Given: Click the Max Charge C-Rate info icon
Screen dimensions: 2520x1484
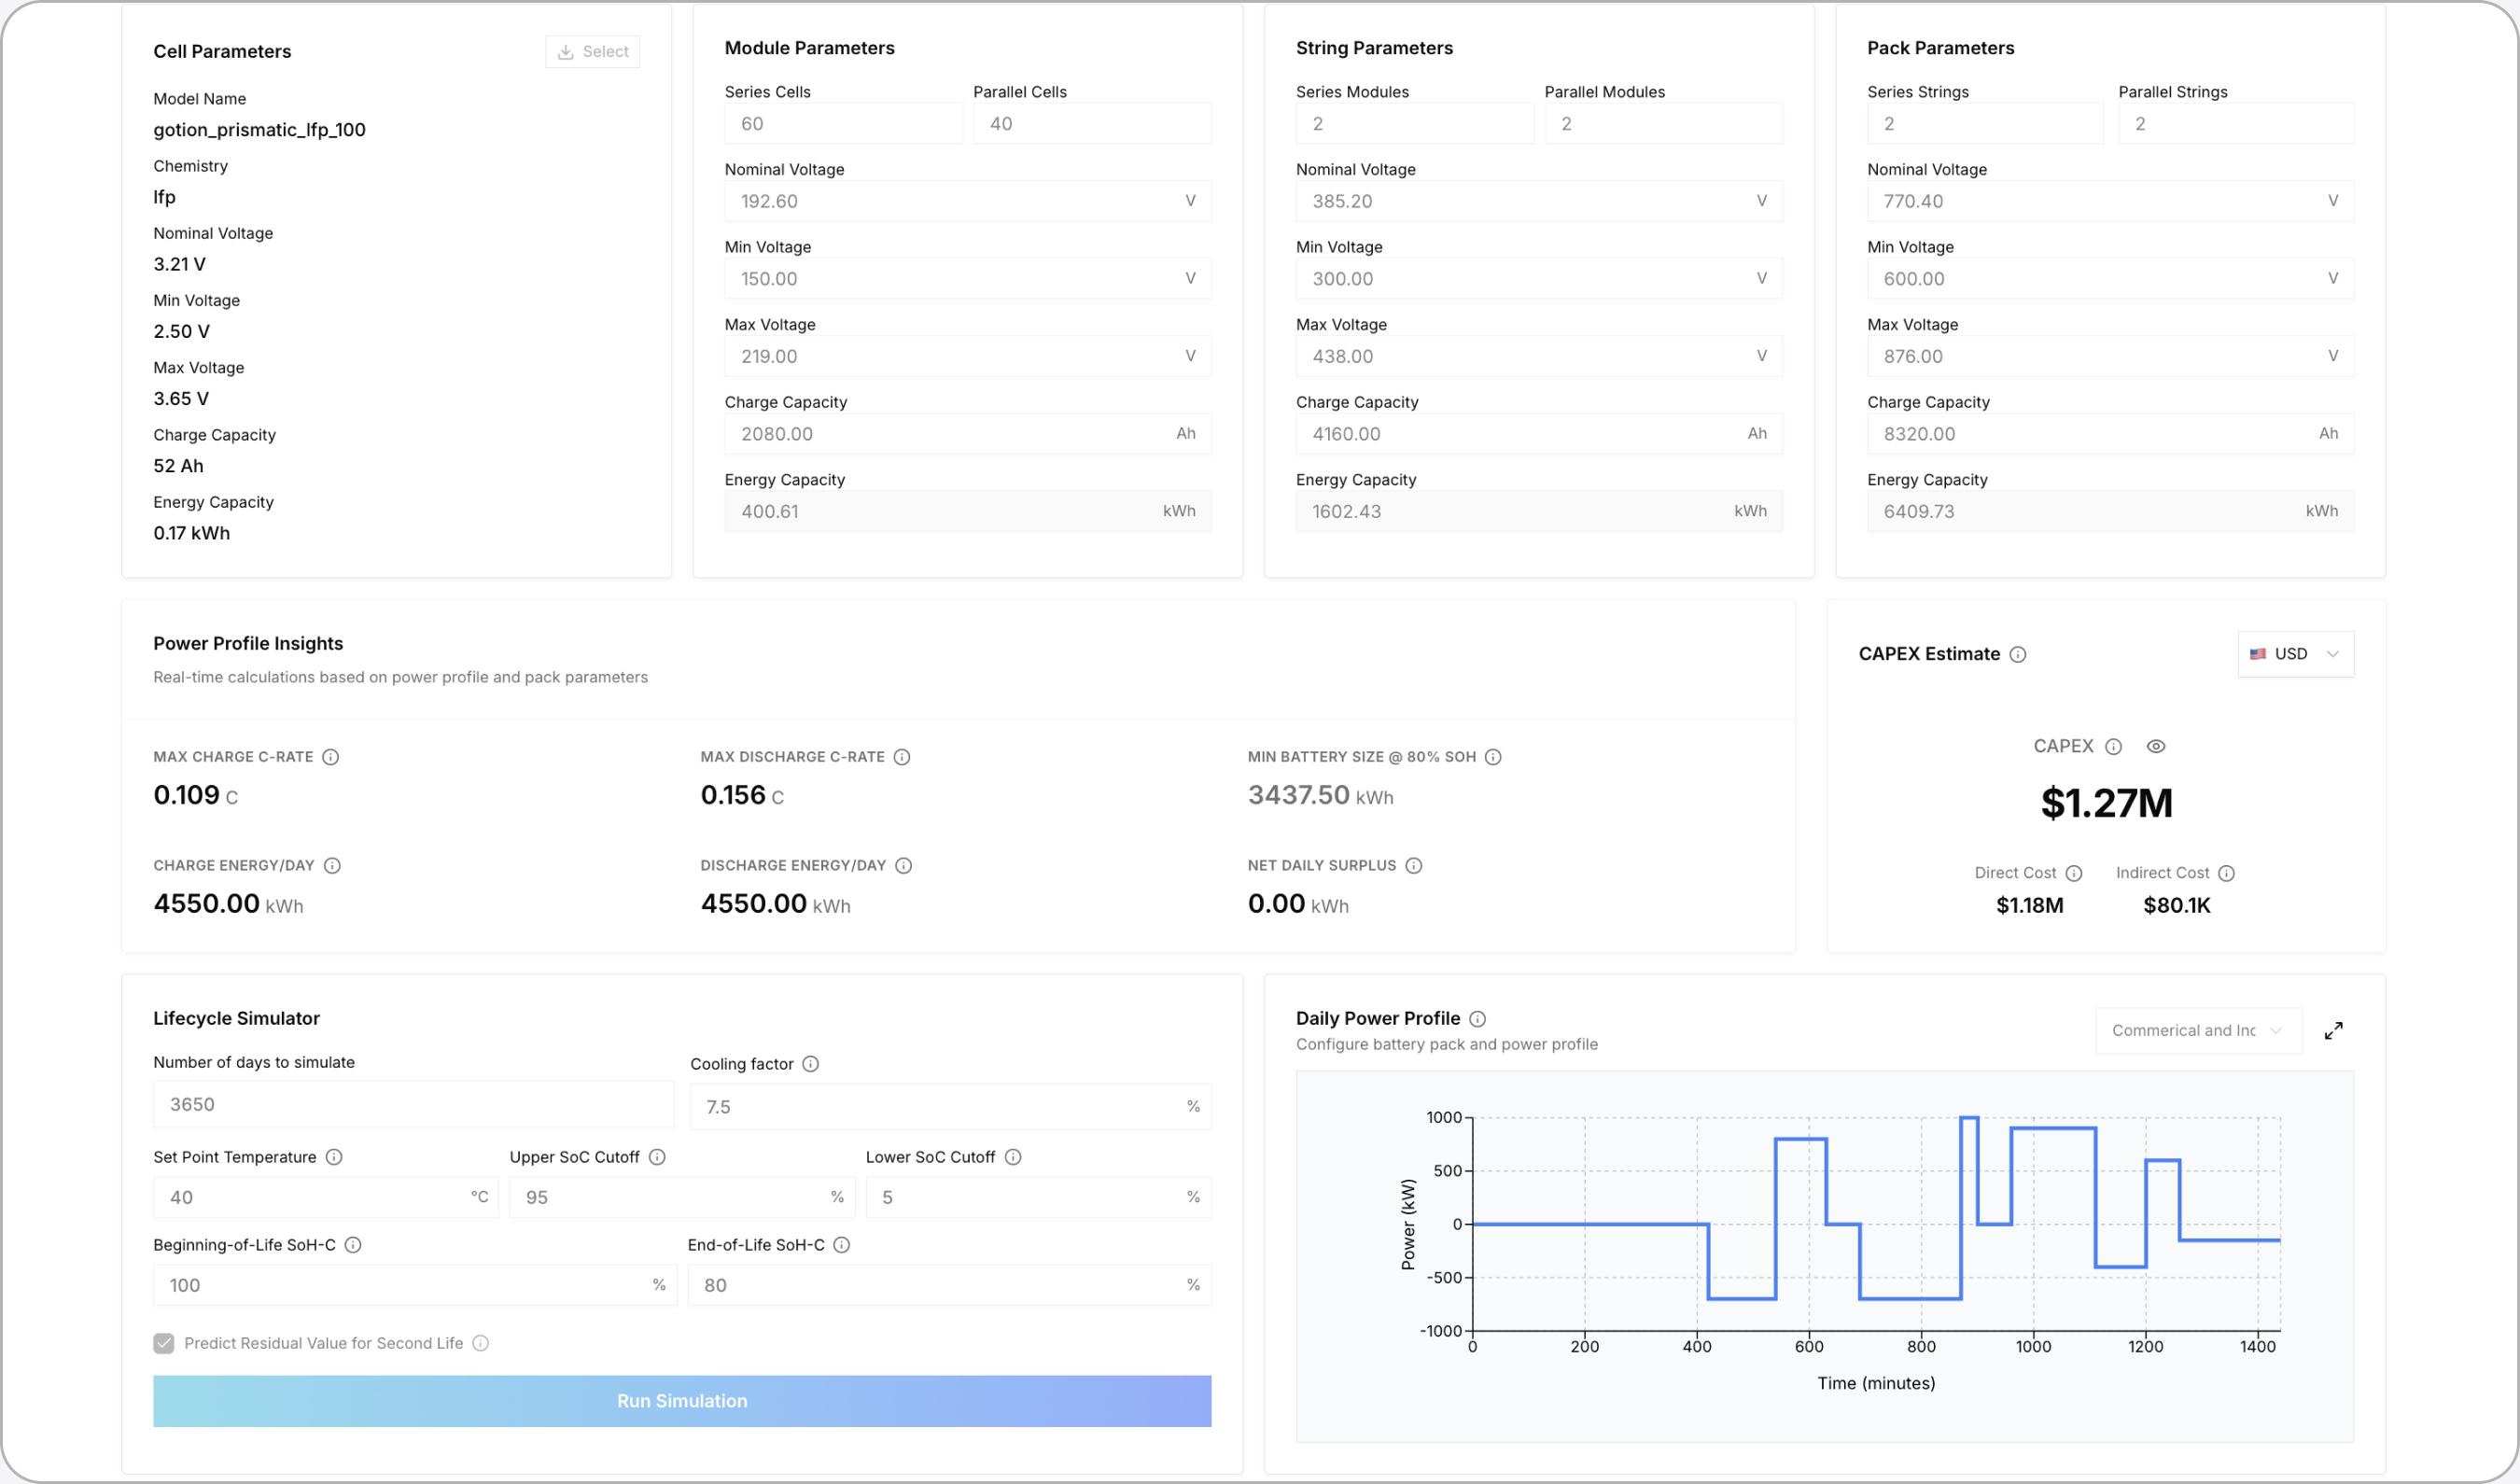Looking at the screenshot, I should pyautogui.click(x=331, y=757).
